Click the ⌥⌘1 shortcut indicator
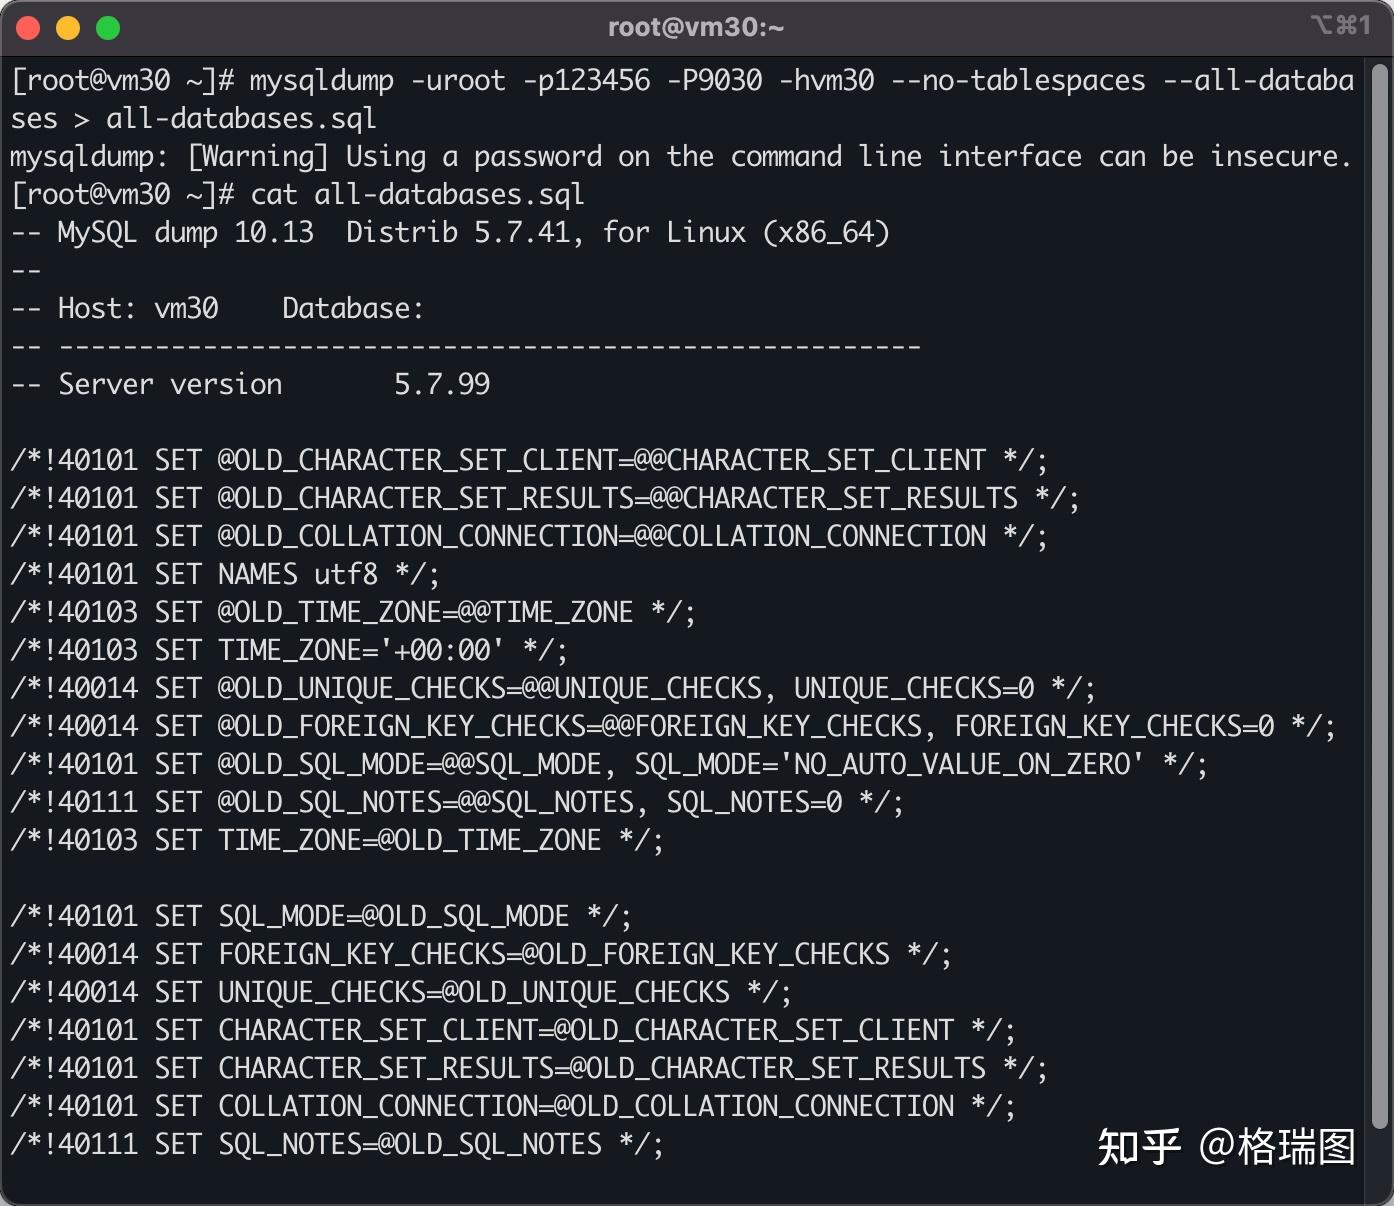Viewport: 1394px width, 1206px height. (1340, 25)
